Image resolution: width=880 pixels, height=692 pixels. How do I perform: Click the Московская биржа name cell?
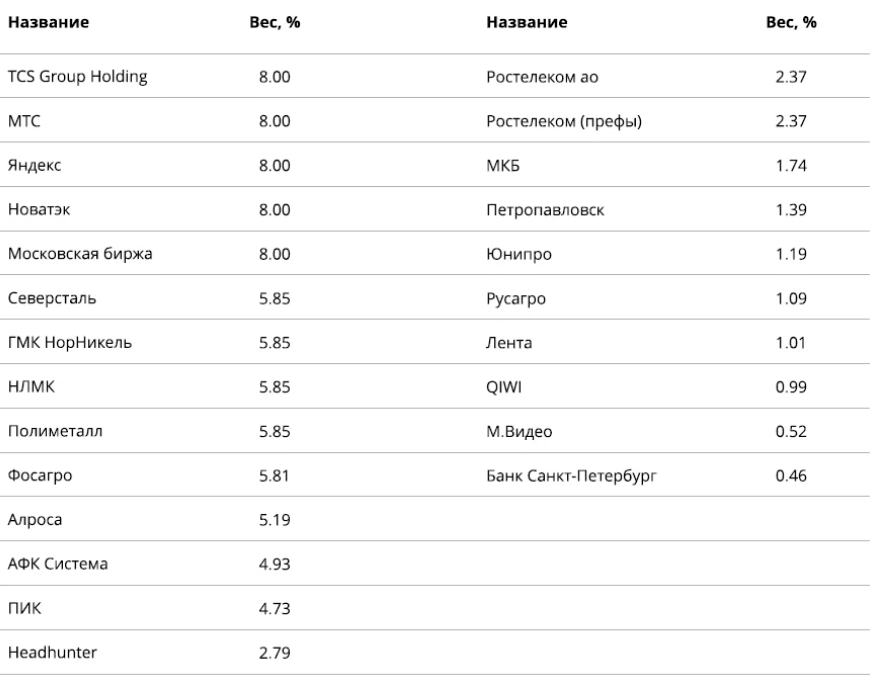pyautogui.click(x=80, y=254)
